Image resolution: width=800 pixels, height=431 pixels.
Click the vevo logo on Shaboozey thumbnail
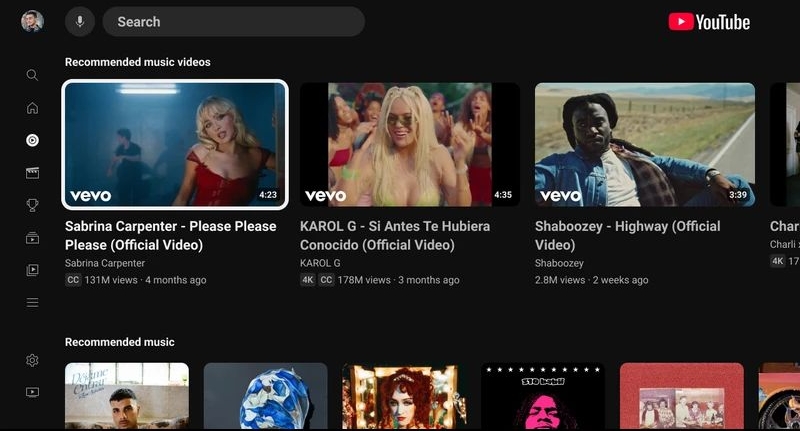pyautogui.click(x=560, y=196)
